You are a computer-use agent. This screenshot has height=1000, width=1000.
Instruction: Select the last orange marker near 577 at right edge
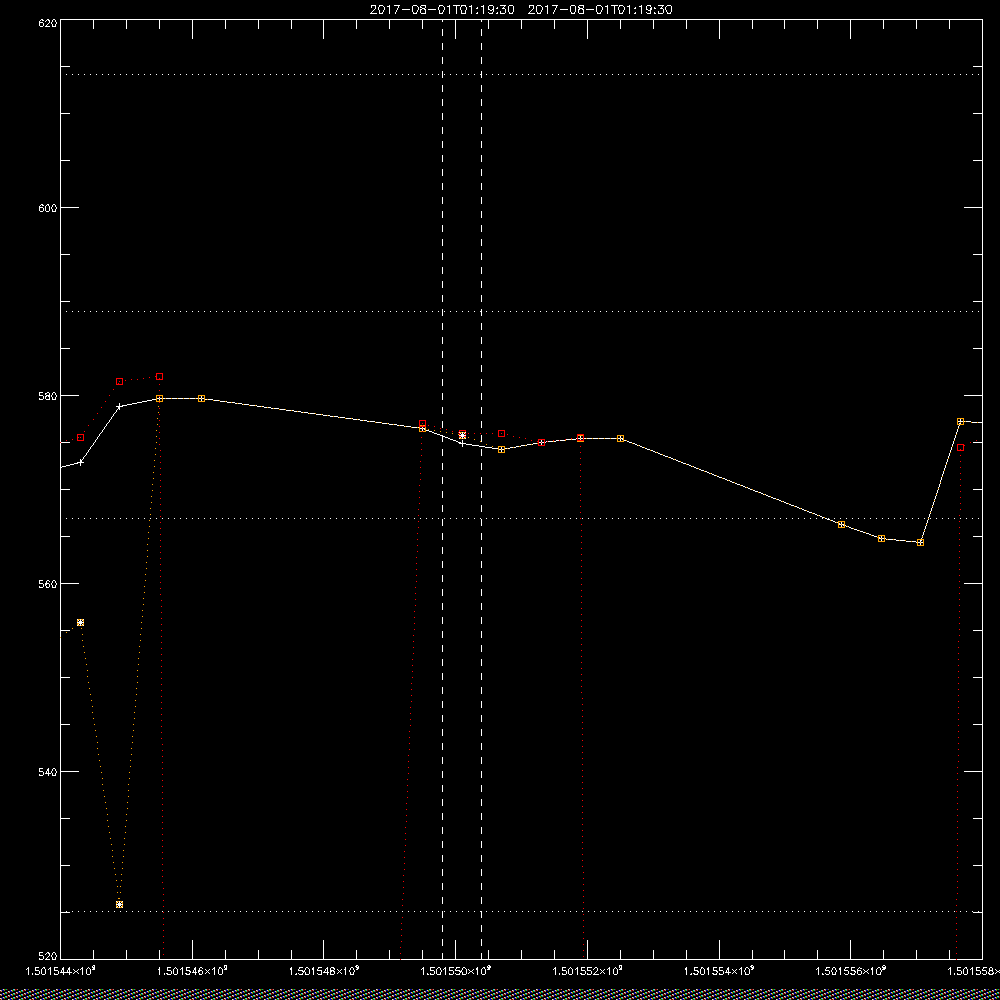click(960, 422)
